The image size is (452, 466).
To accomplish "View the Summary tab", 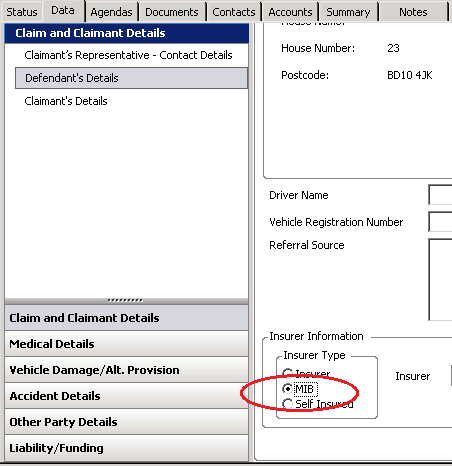I will pos(348,12).
